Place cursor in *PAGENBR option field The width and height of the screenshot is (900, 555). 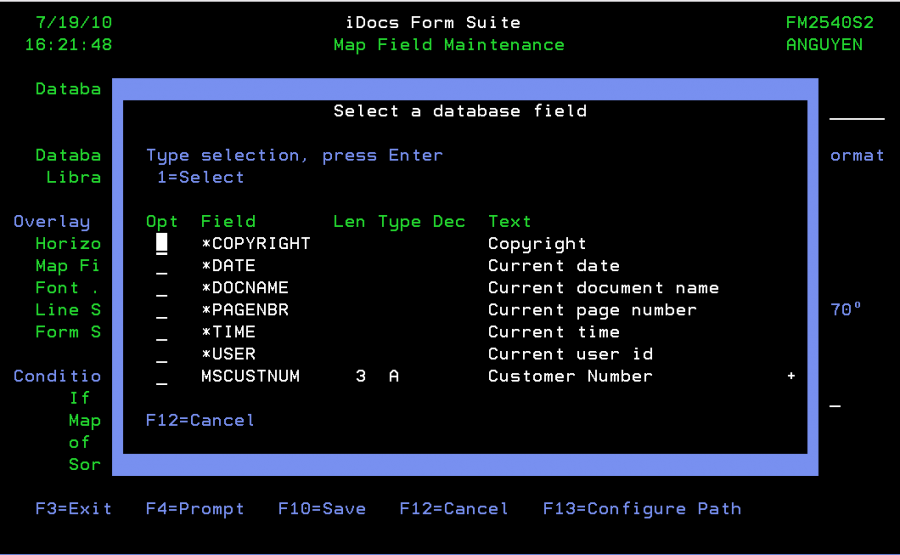[161, 310]
